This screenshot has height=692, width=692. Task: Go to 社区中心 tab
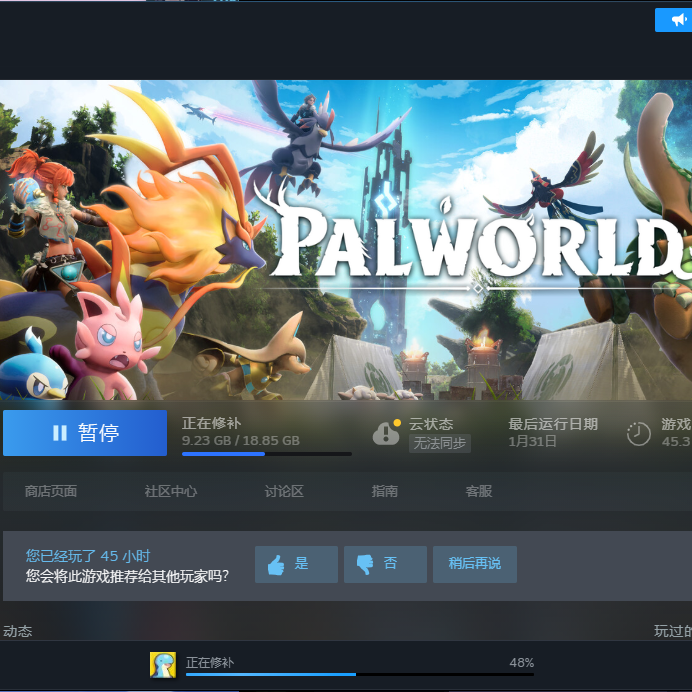pyautogui.click(x=170, y=491)
